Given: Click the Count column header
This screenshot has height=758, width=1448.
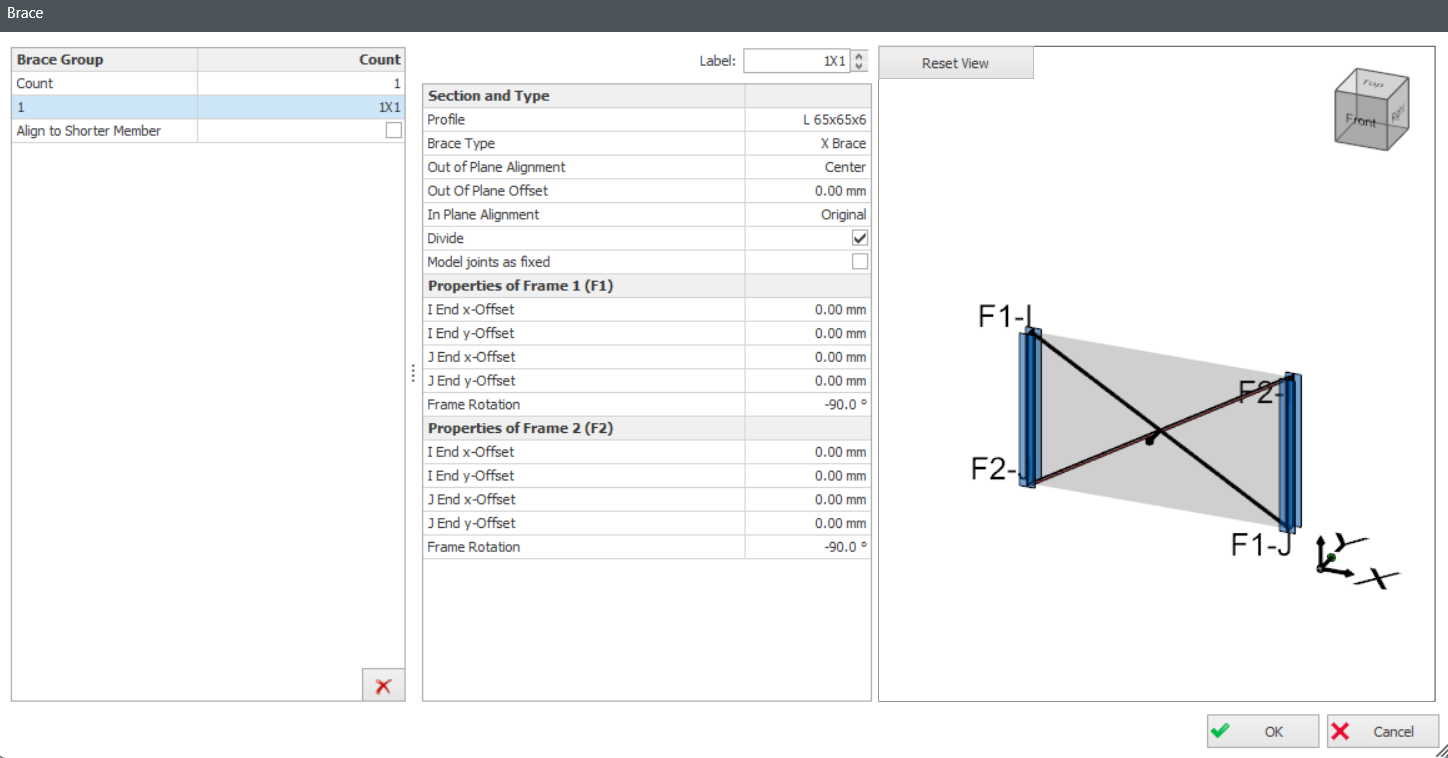Looking at the screenshot, I should pos(301,60).
